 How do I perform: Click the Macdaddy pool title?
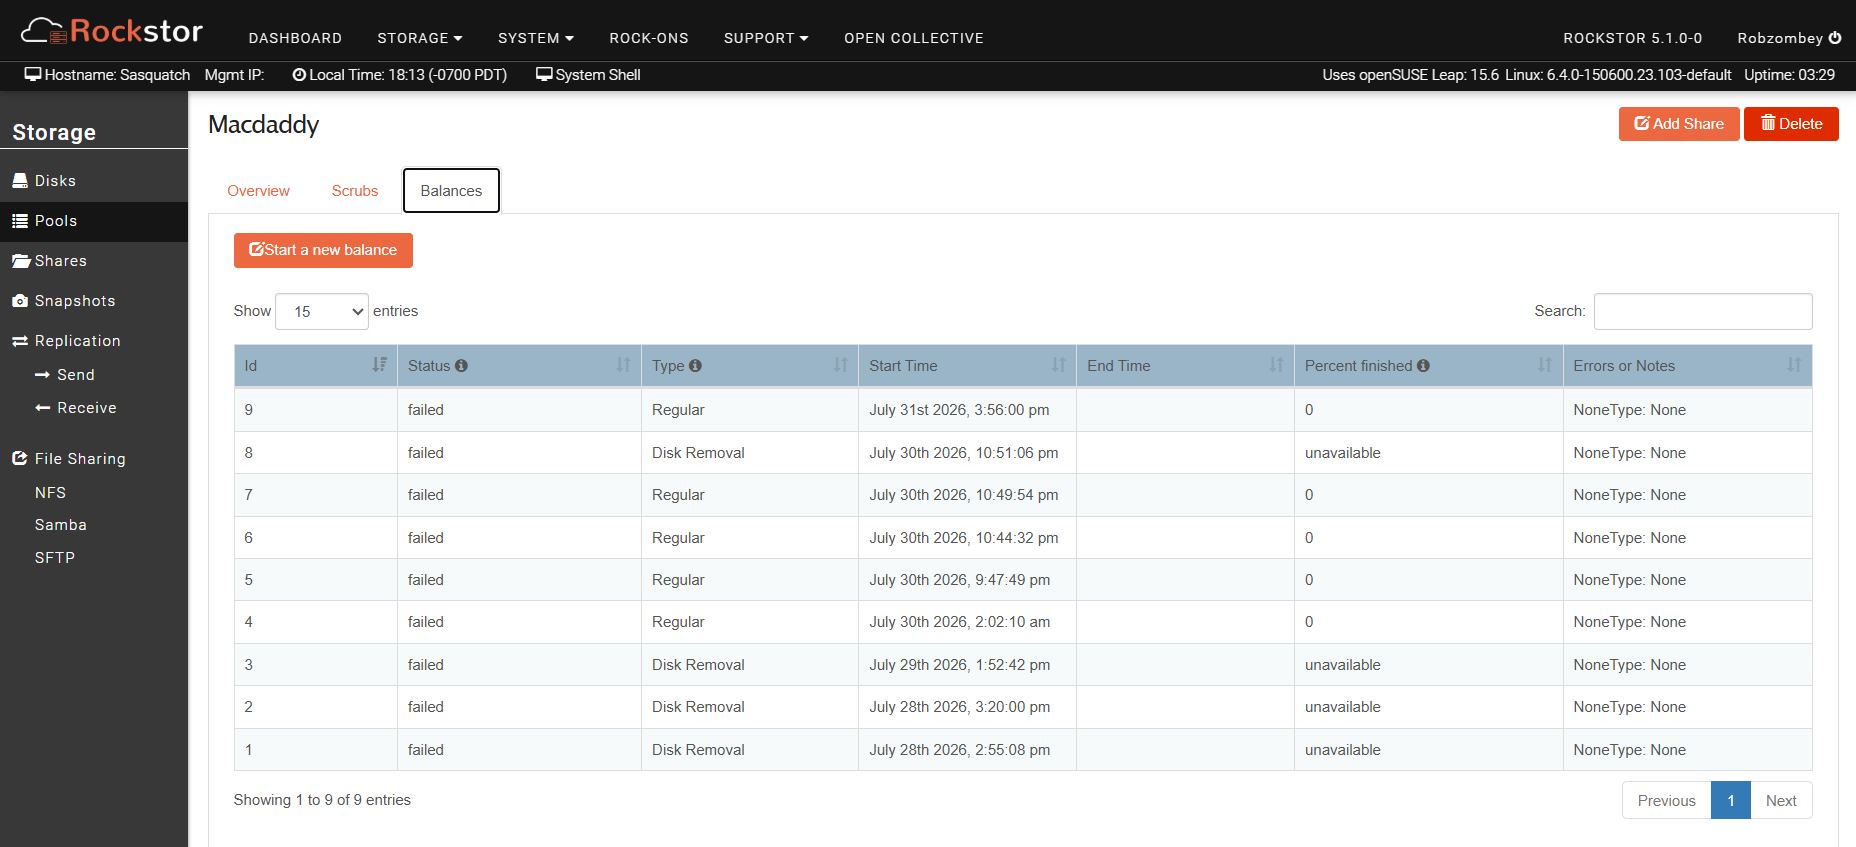coord(263,125)
